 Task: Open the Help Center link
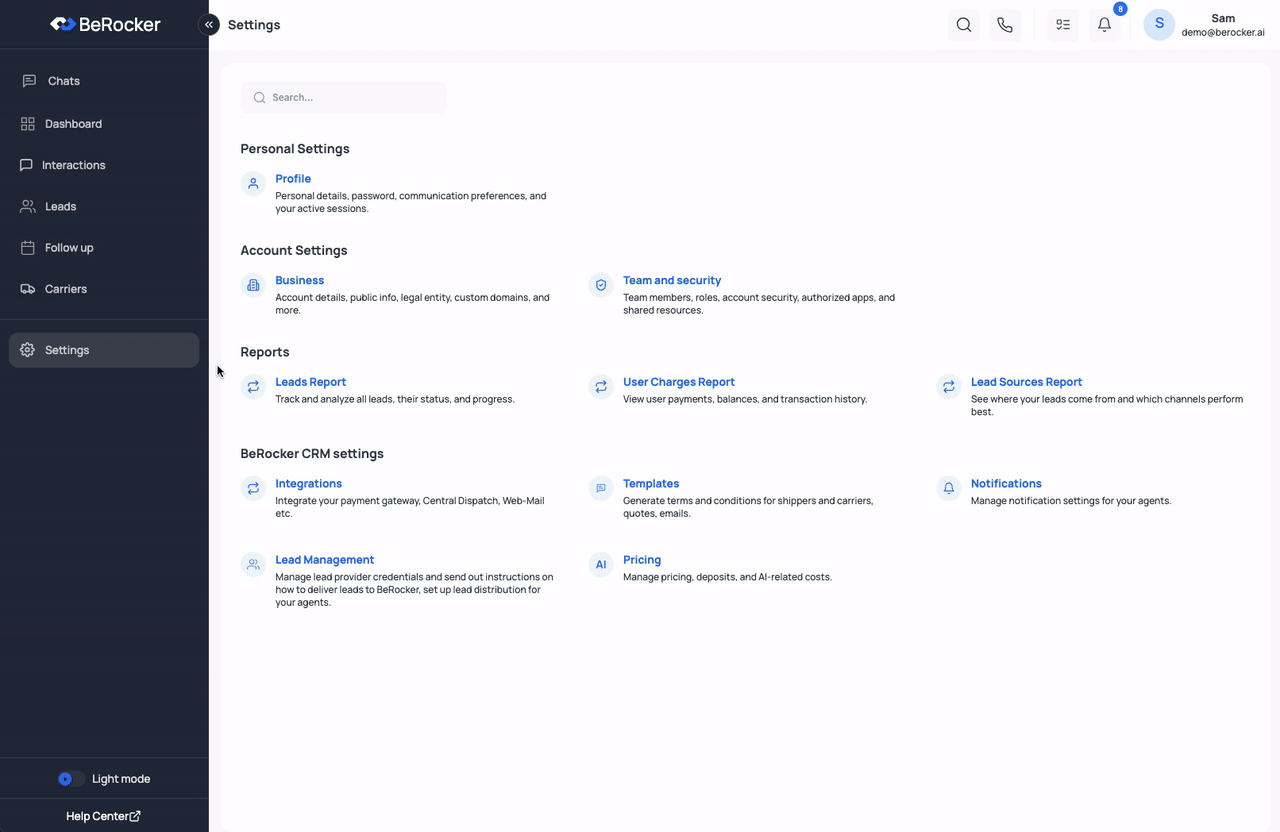click(103, 815)
